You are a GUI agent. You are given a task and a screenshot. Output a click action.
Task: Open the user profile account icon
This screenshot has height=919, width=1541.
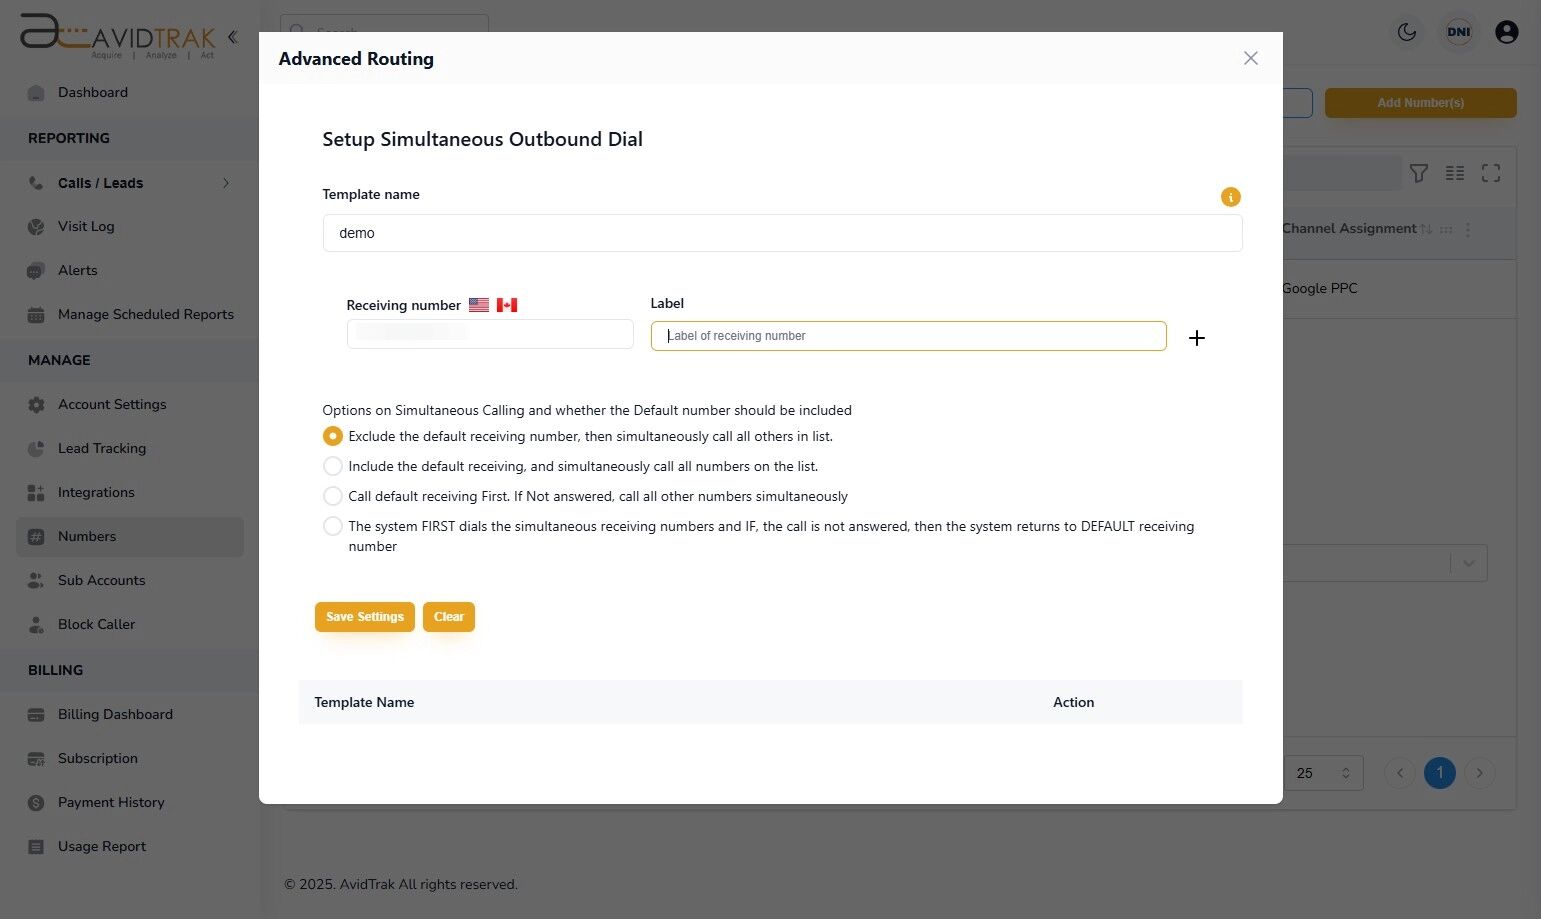tap(1507, 32)
